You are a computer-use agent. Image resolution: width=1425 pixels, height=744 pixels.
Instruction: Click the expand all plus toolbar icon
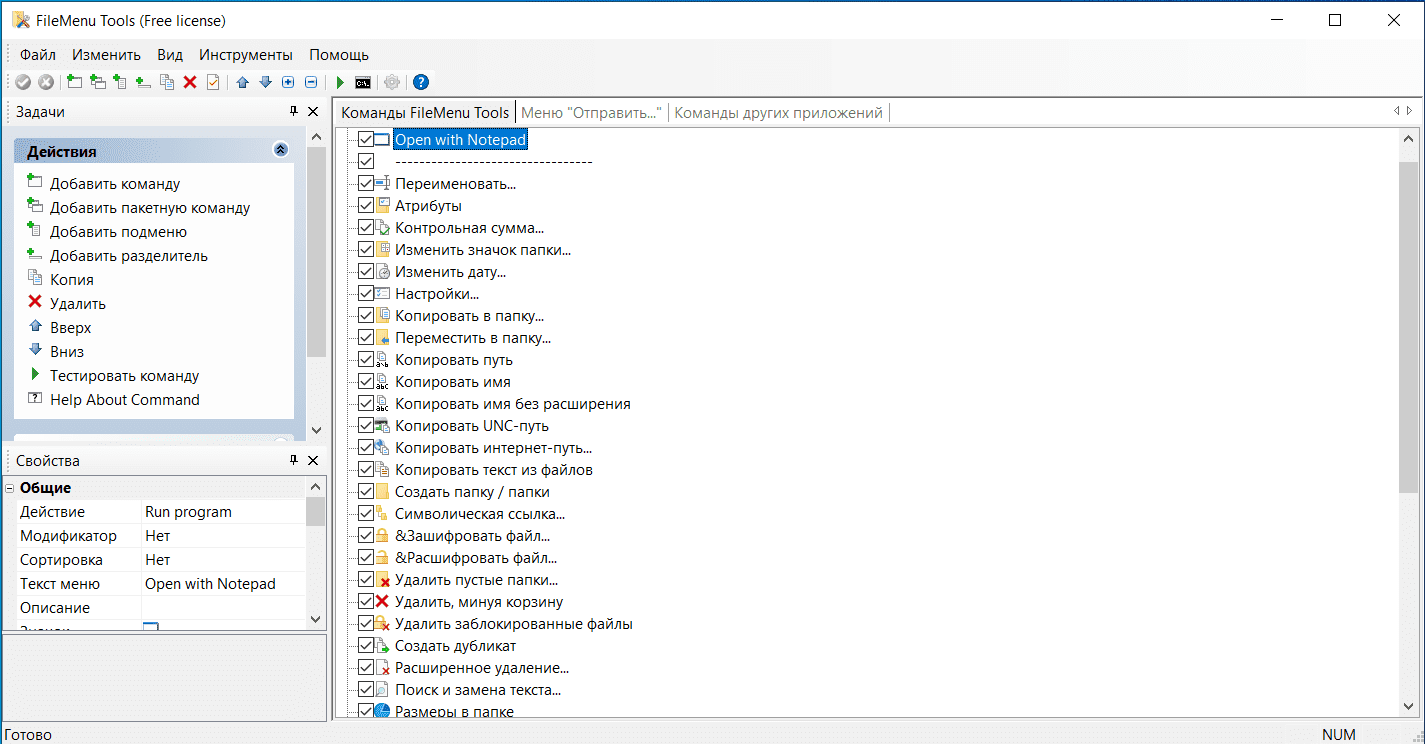point(288,82)
